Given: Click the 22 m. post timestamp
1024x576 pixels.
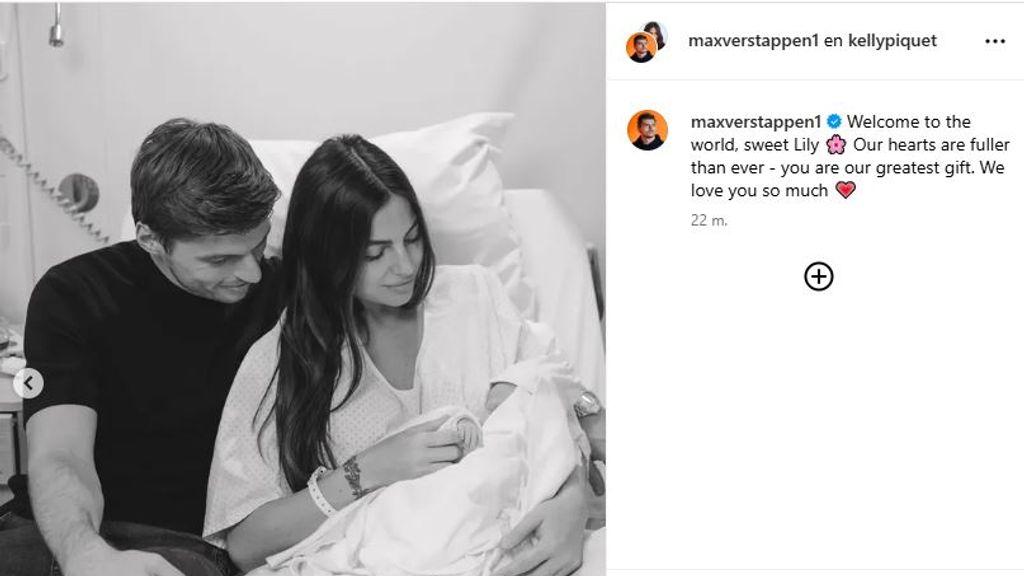Looking at the screenshot, I should tap(709, 221).
